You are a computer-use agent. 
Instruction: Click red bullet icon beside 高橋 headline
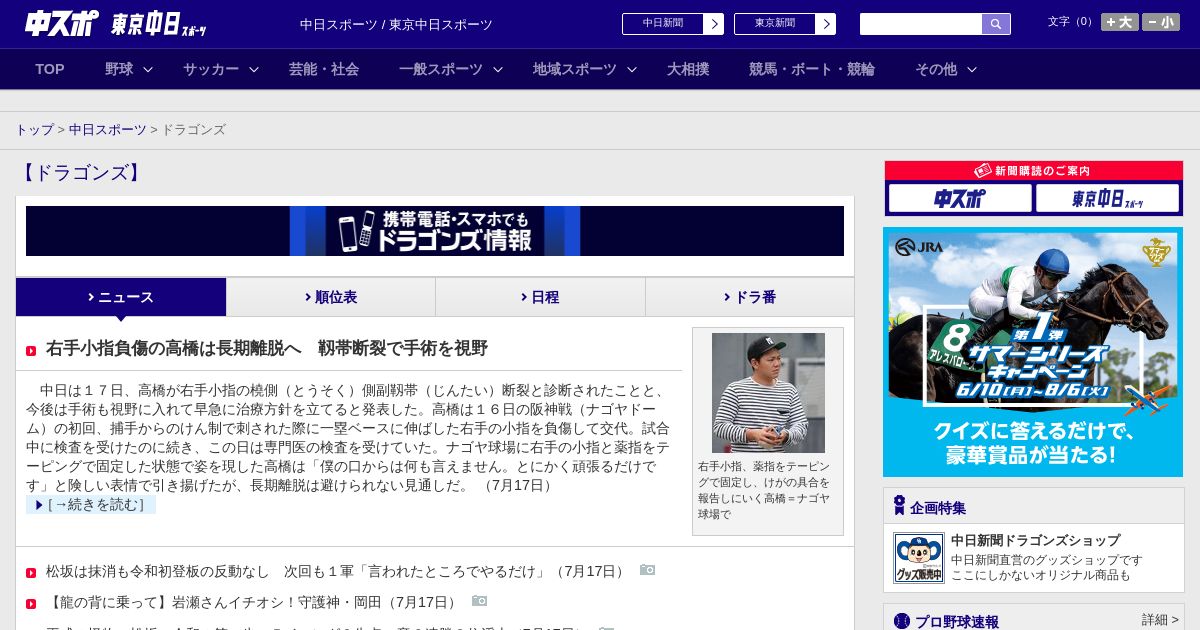[31, 351]
